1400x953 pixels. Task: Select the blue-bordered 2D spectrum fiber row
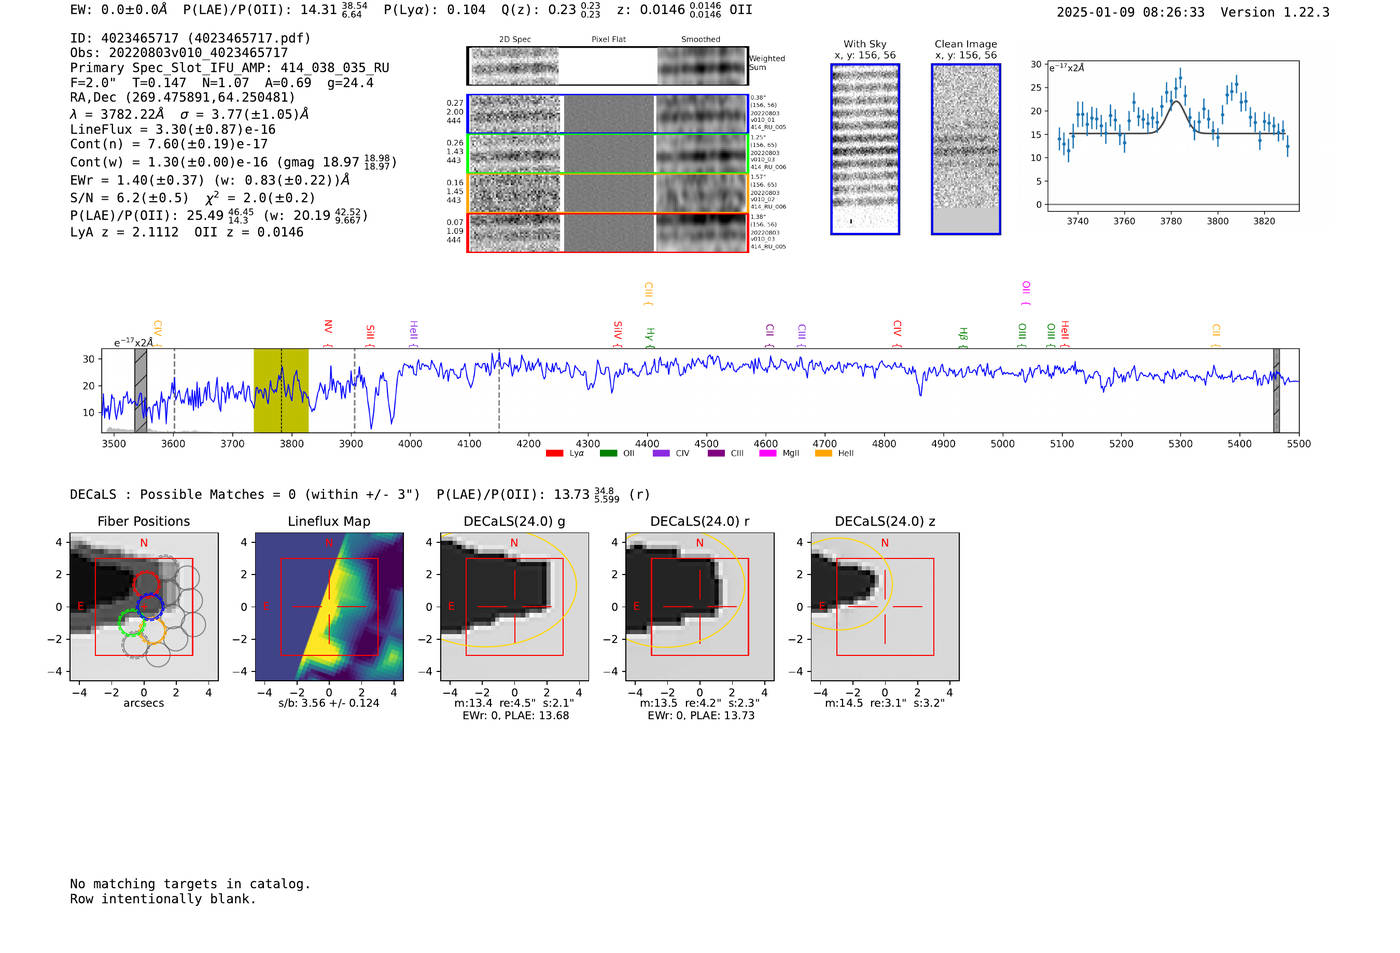tap(607, 114)
